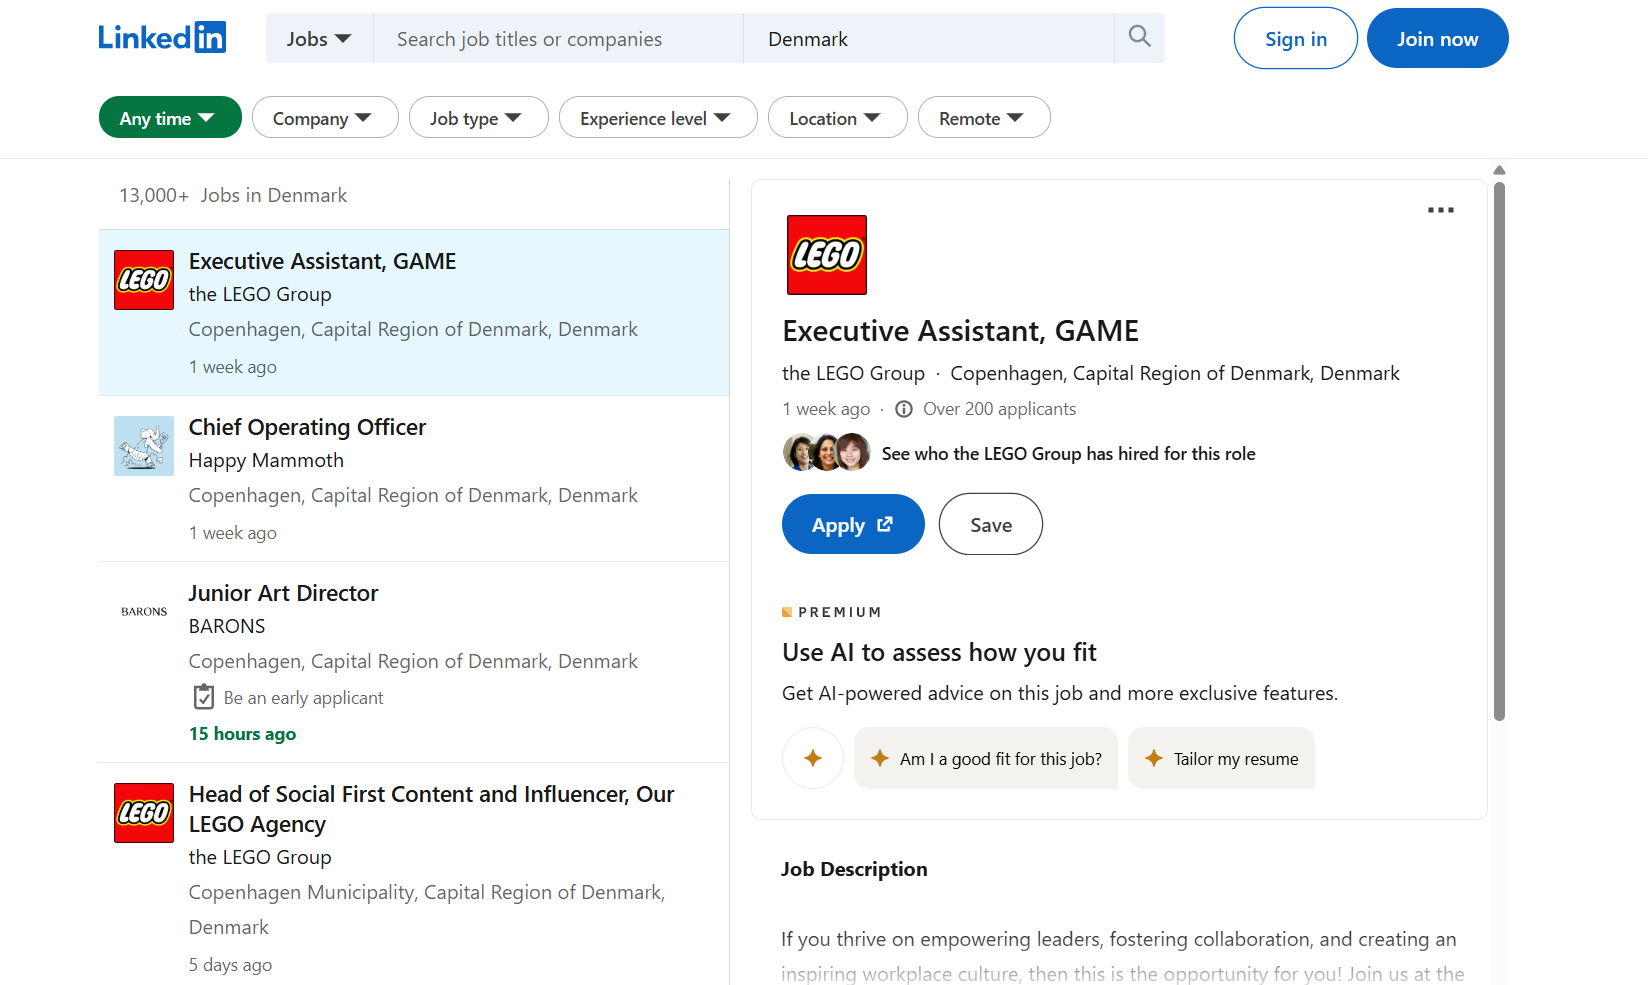Click Happy Mammoth company logo

coord(144,446)
